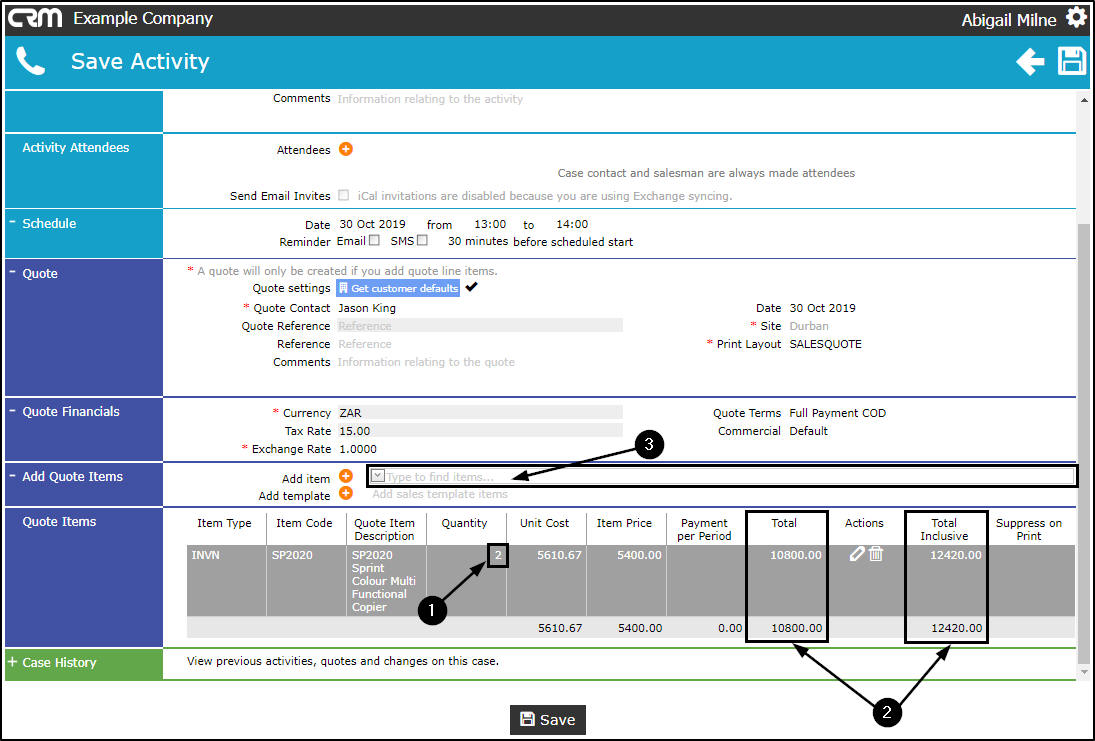
Task: Click the Currency field showing ZAR
Action: (x=480, y=413)
